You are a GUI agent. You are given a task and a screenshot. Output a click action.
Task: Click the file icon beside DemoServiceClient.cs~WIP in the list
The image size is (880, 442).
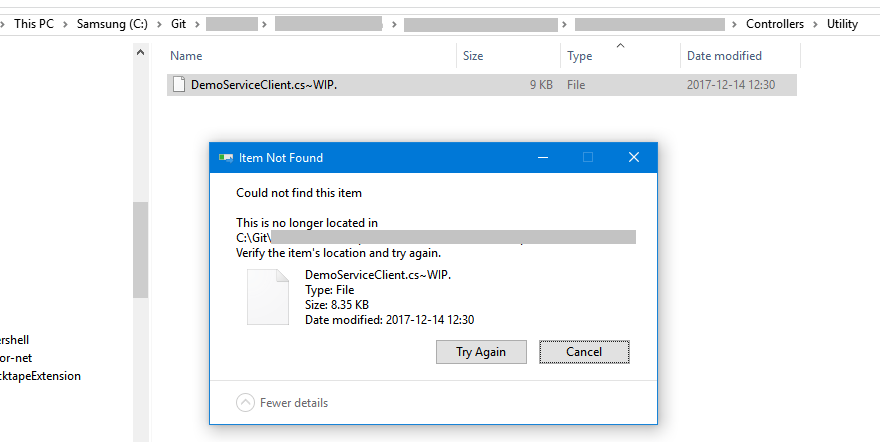(179, 85)
